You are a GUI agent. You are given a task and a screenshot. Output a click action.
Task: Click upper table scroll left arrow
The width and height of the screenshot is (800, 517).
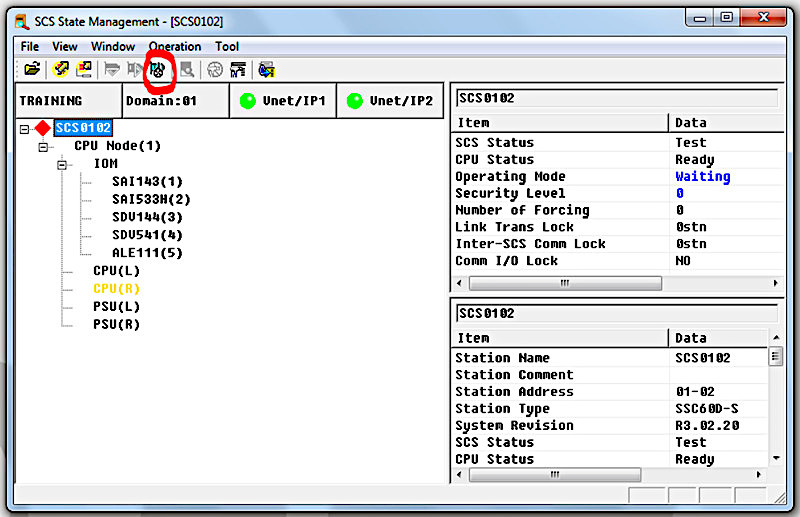coord(459,283)
